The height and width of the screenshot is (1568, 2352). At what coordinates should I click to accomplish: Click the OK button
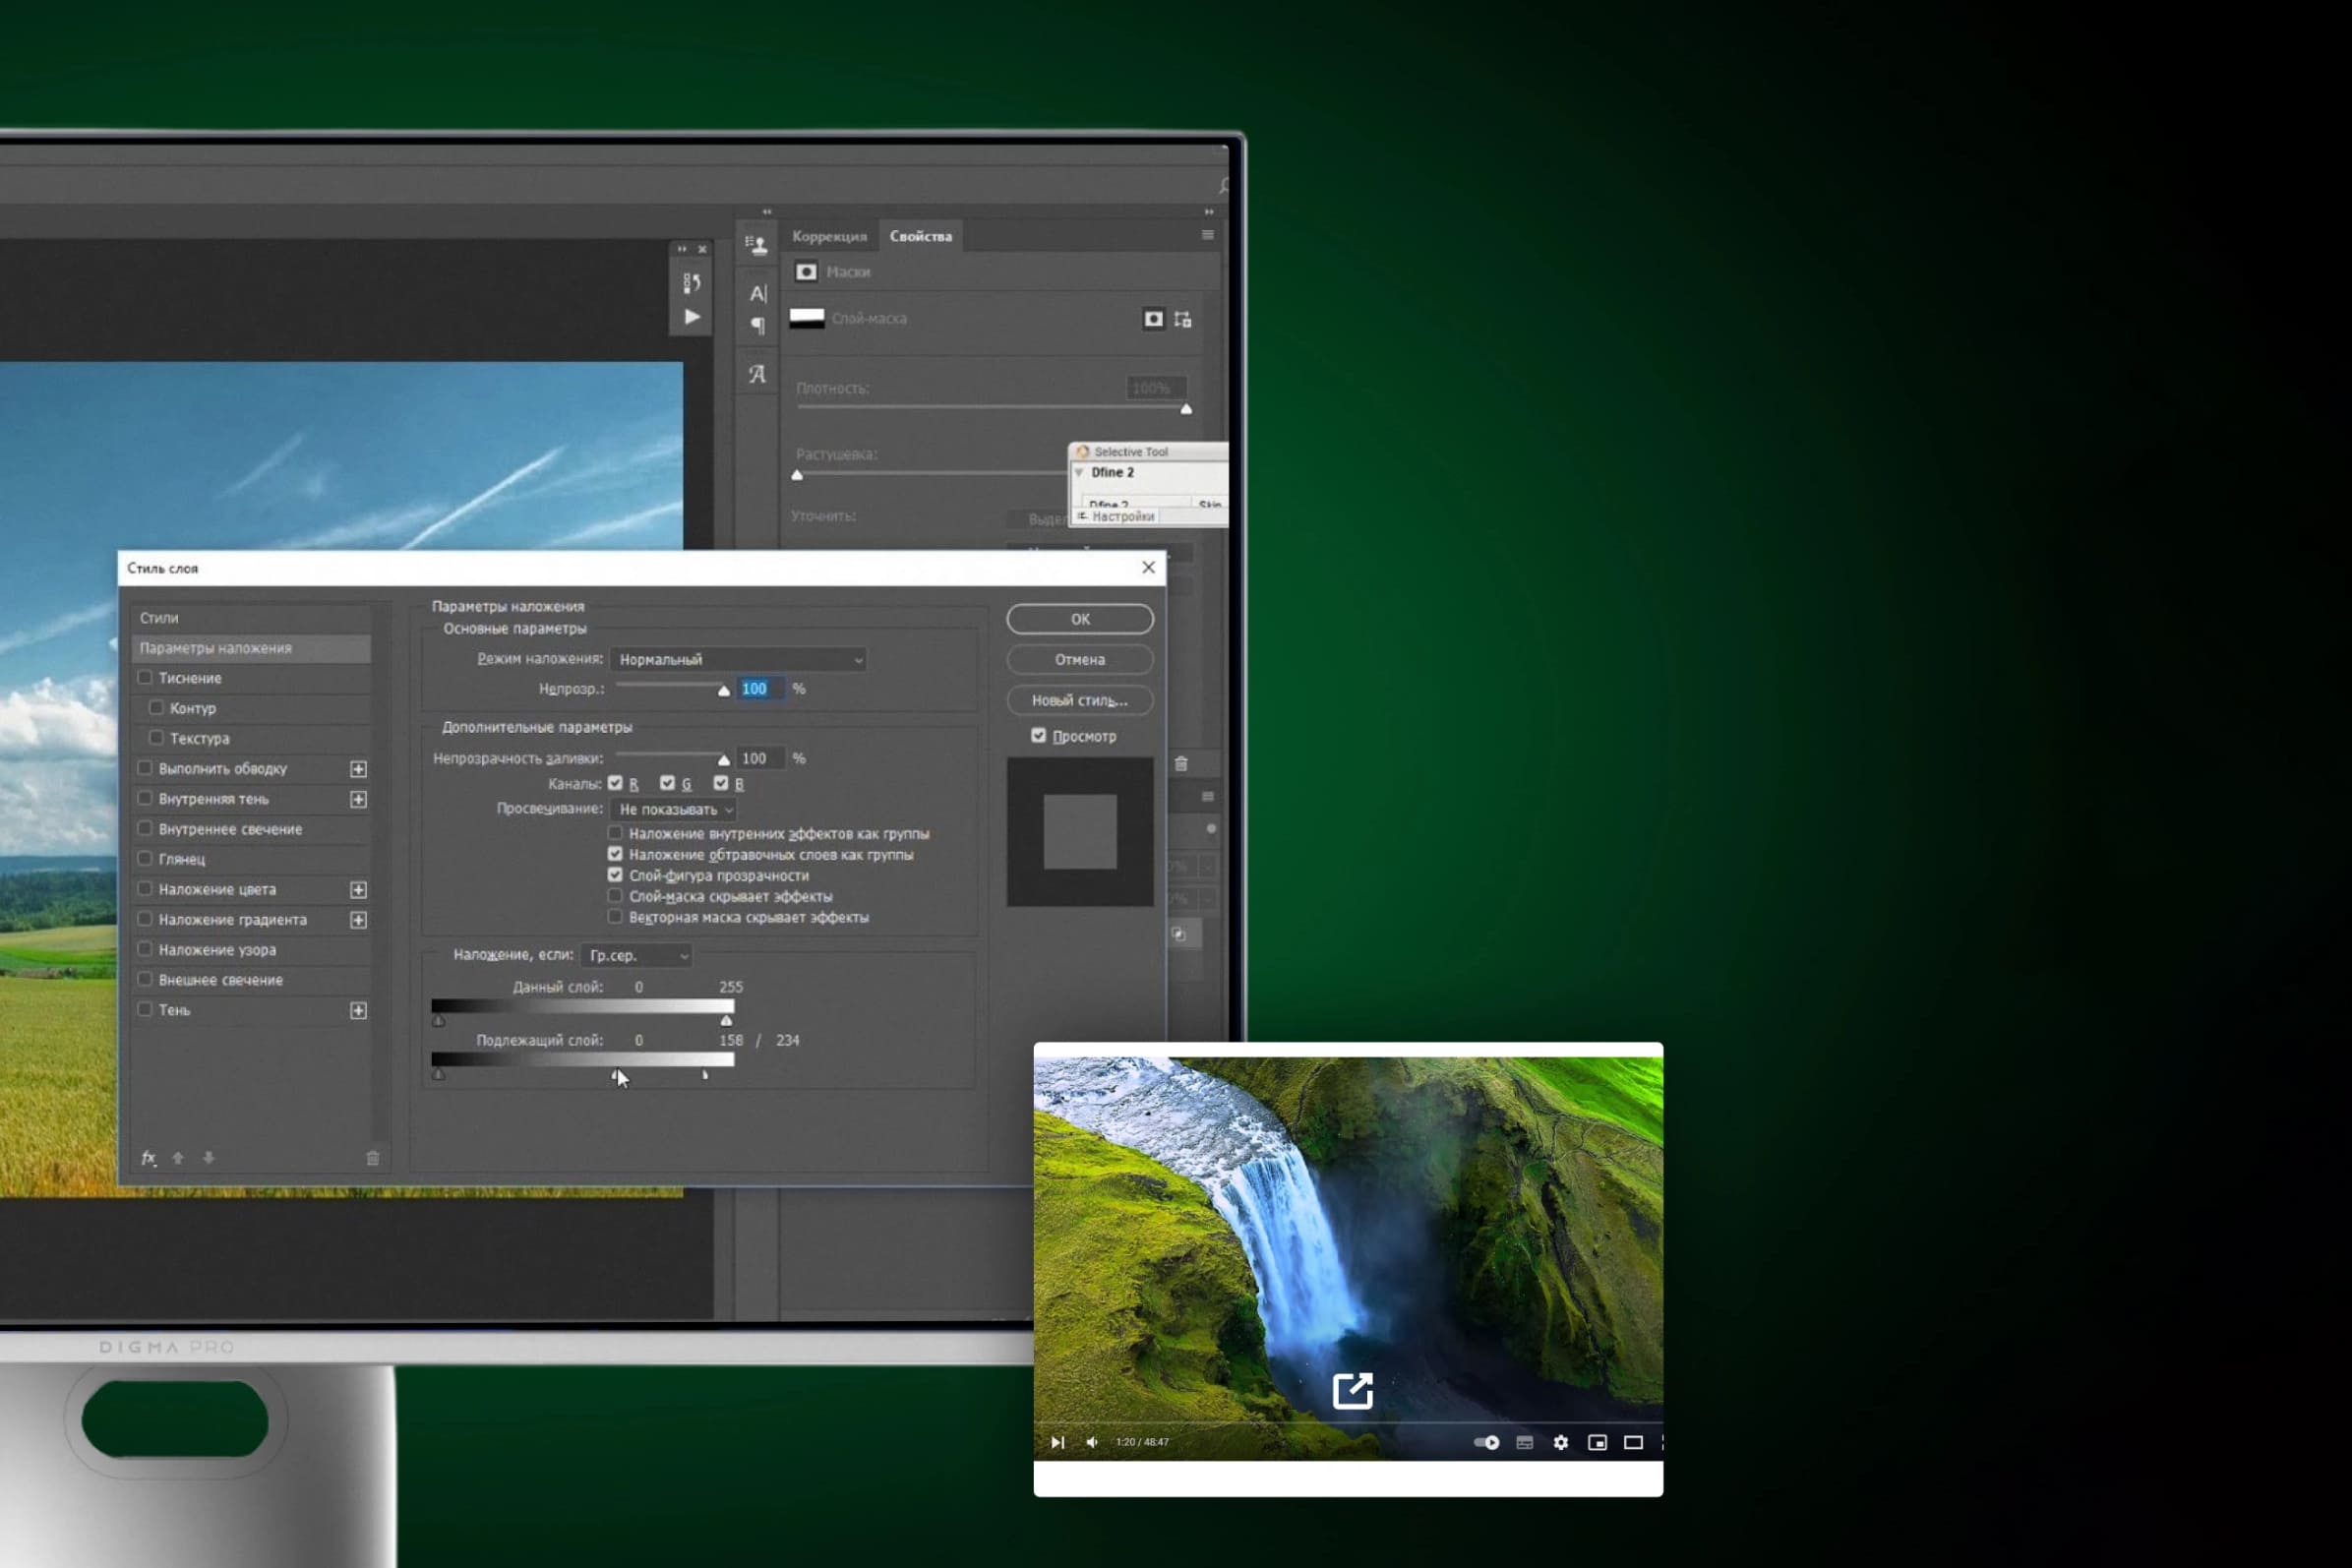(x=1080, y=619)
